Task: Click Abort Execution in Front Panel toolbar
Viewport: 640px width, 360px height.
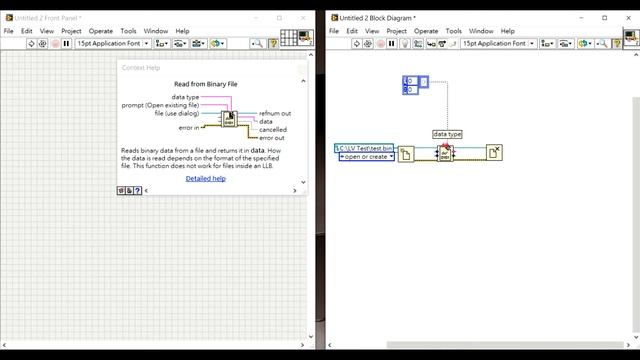Action: tap(56, 43)
